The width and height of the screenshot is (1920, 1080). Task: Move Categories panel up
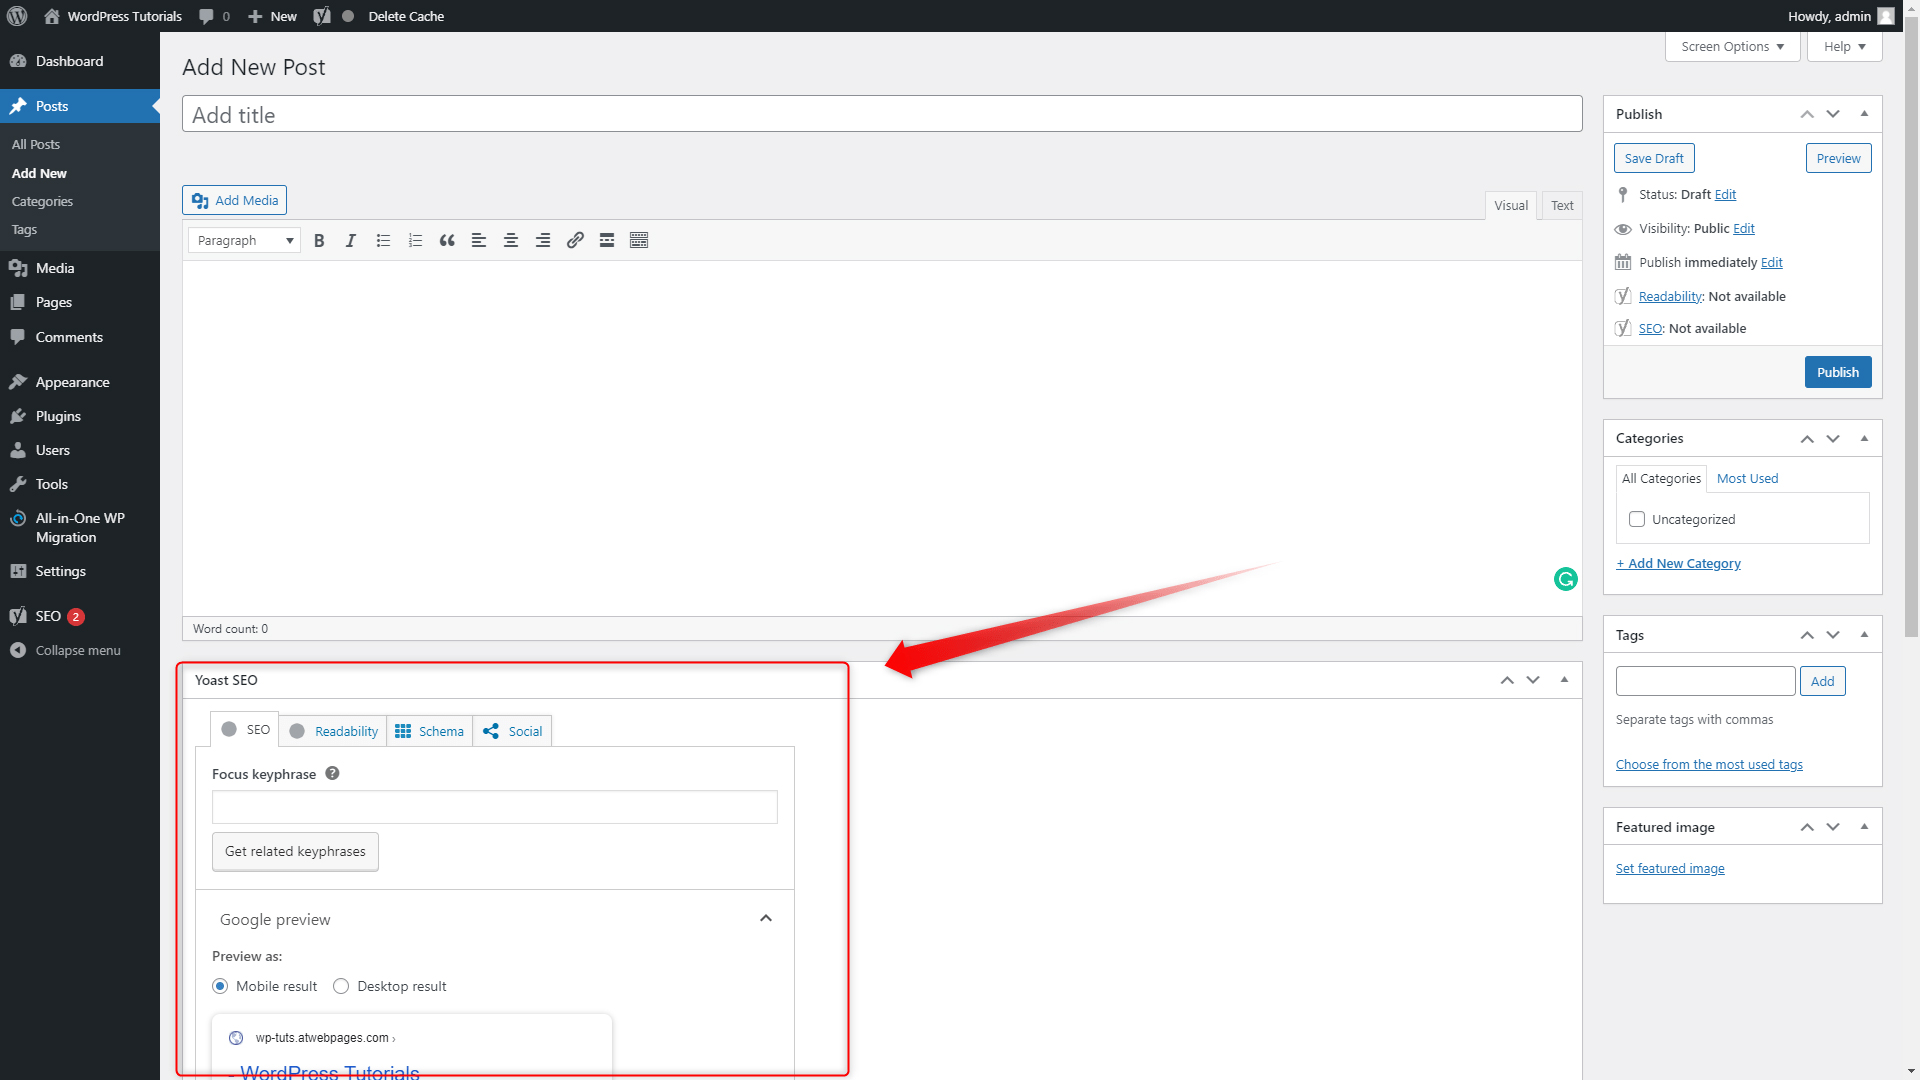tap(1807, 438)
